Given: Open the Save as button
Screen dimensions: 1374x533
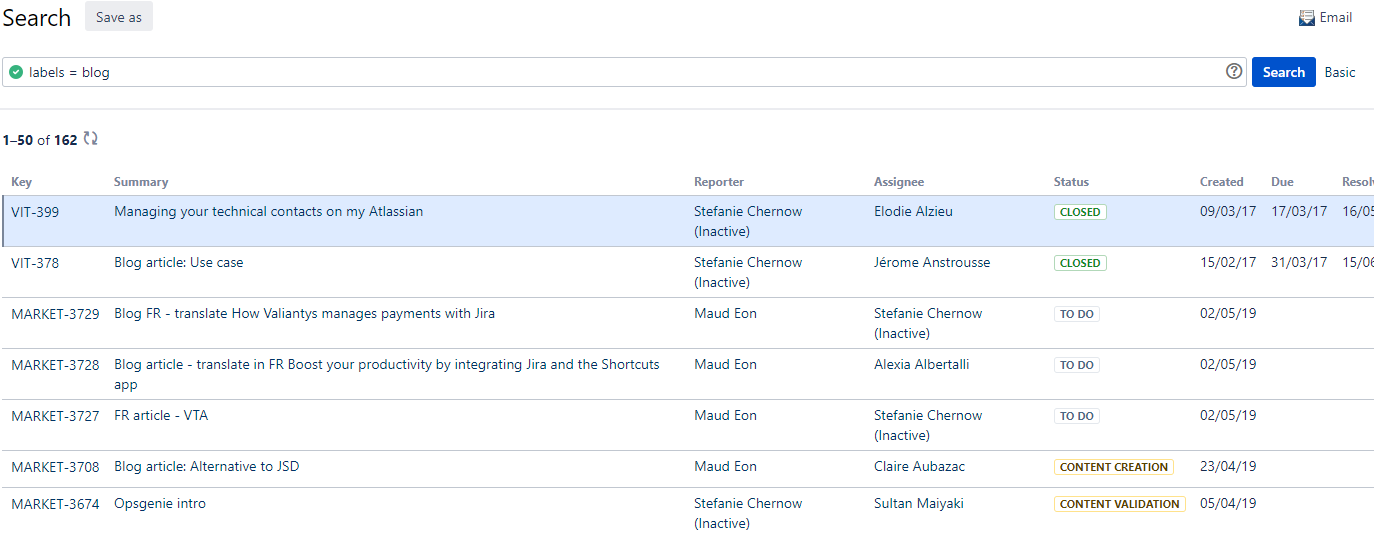Looking at the screenshot, I should tap(119, 17).
